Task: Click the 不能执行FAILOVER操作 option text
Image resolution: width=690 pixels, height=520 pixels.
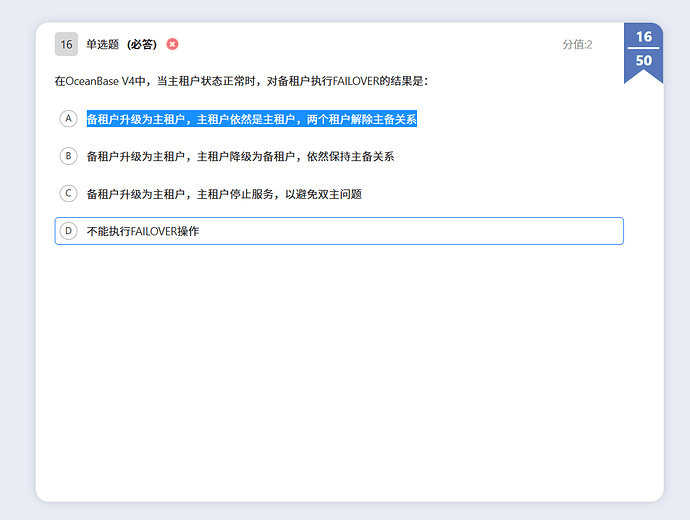Action: pos(143,231)
